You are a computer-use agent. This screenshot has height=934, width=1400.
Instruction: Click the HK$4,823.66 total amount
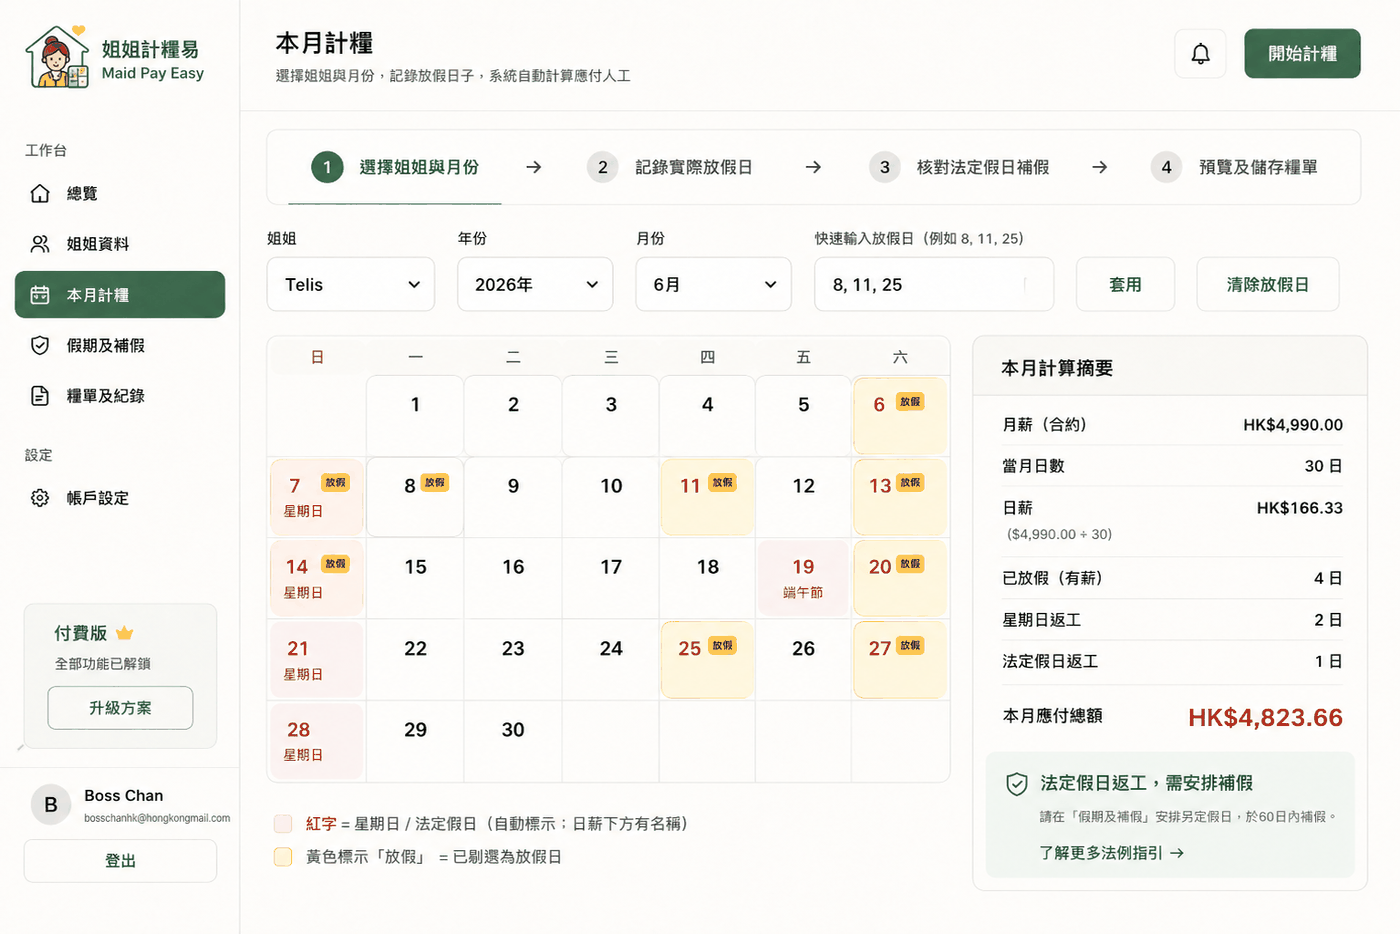[x=1265, y=717]
